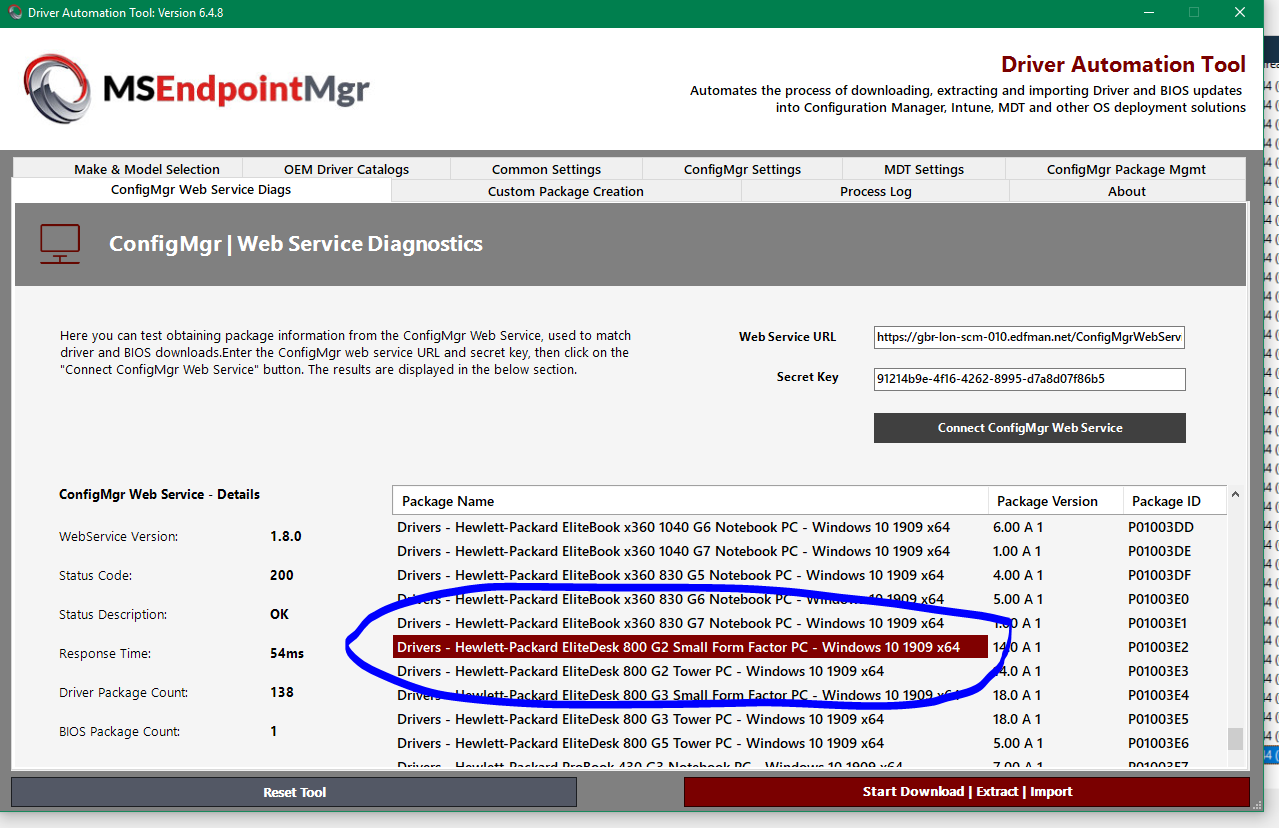Sort by the Package ID column header
Screen dimensions: 1279x828
(1174, 501)
